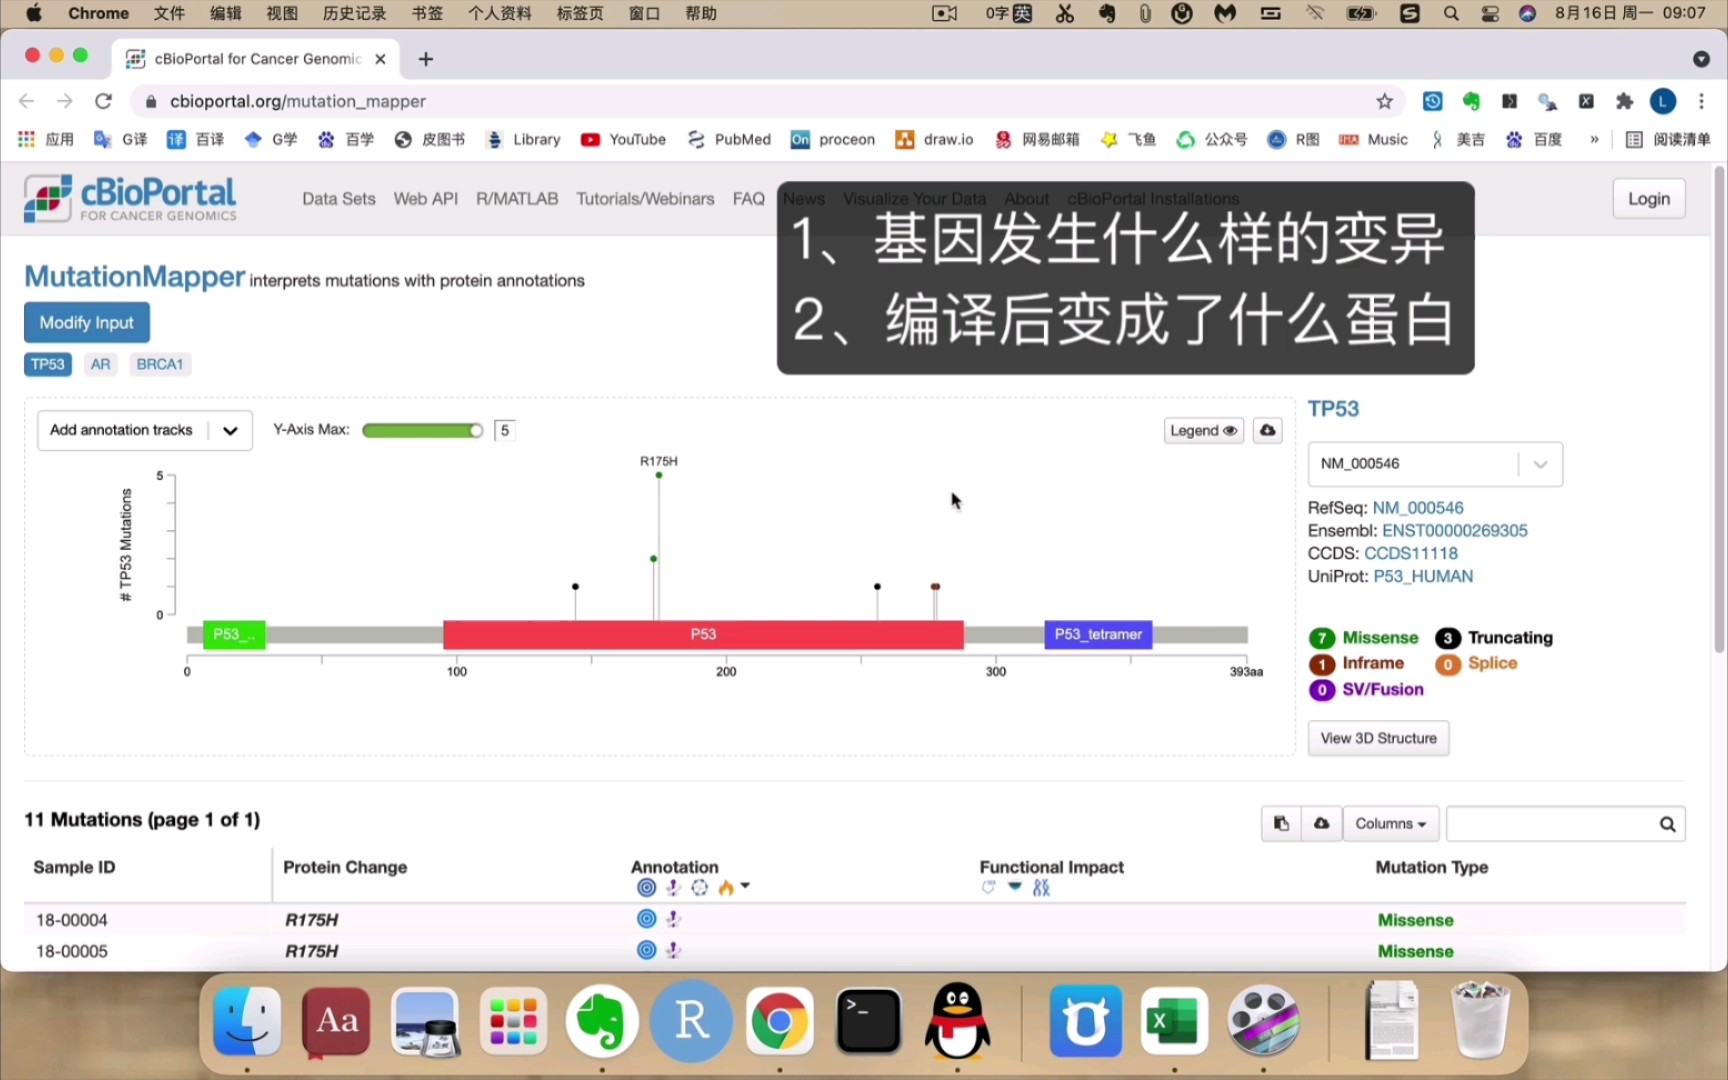The image size is (1728, 1080).
Task: Open PubMed bookmark
Action: click(x=730, y=139)
